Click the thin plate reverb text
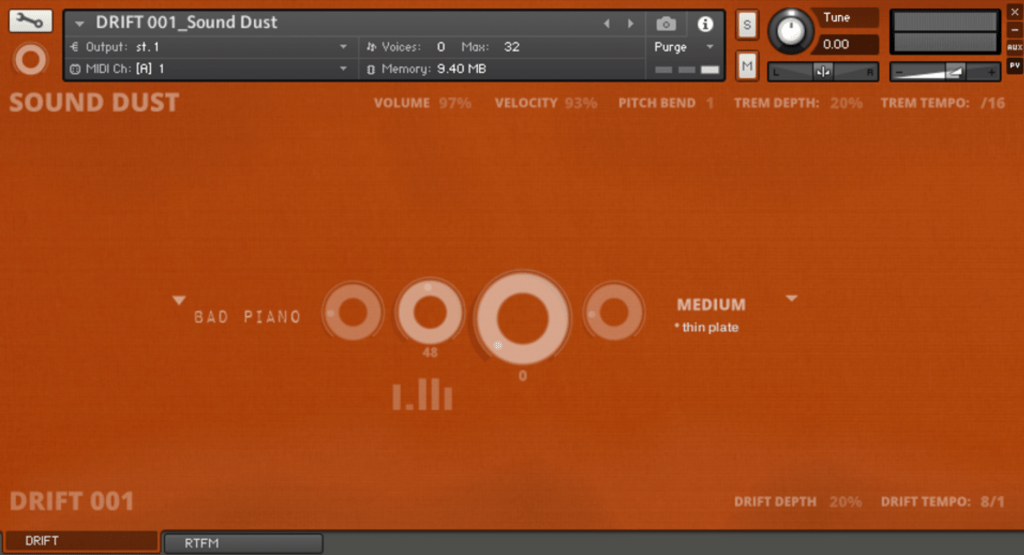Image resolution: width=1024 pixels, height=555 pixels. click(707, 328)
